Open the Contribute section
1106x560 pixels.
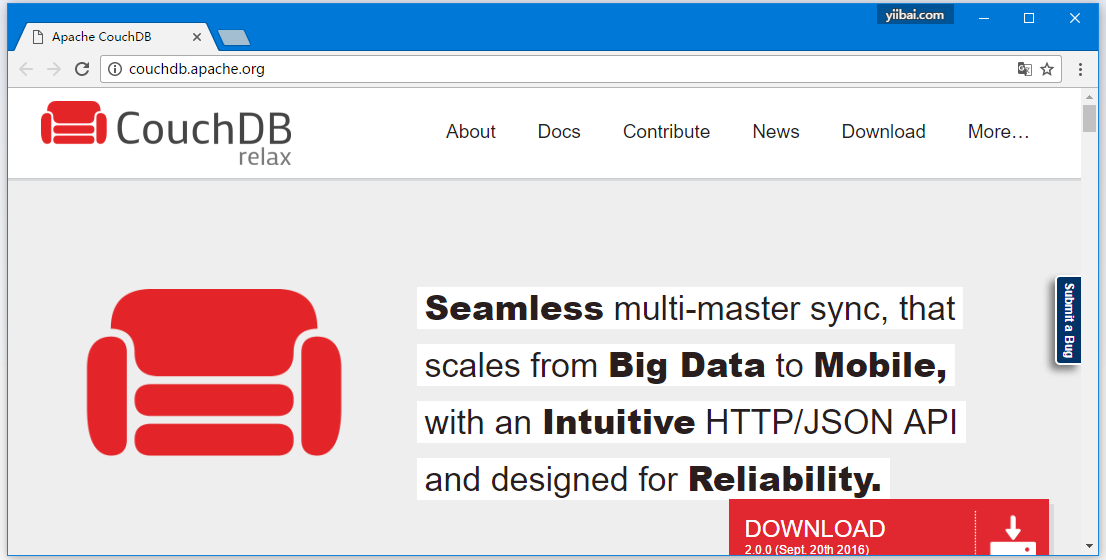coord(666,132)
